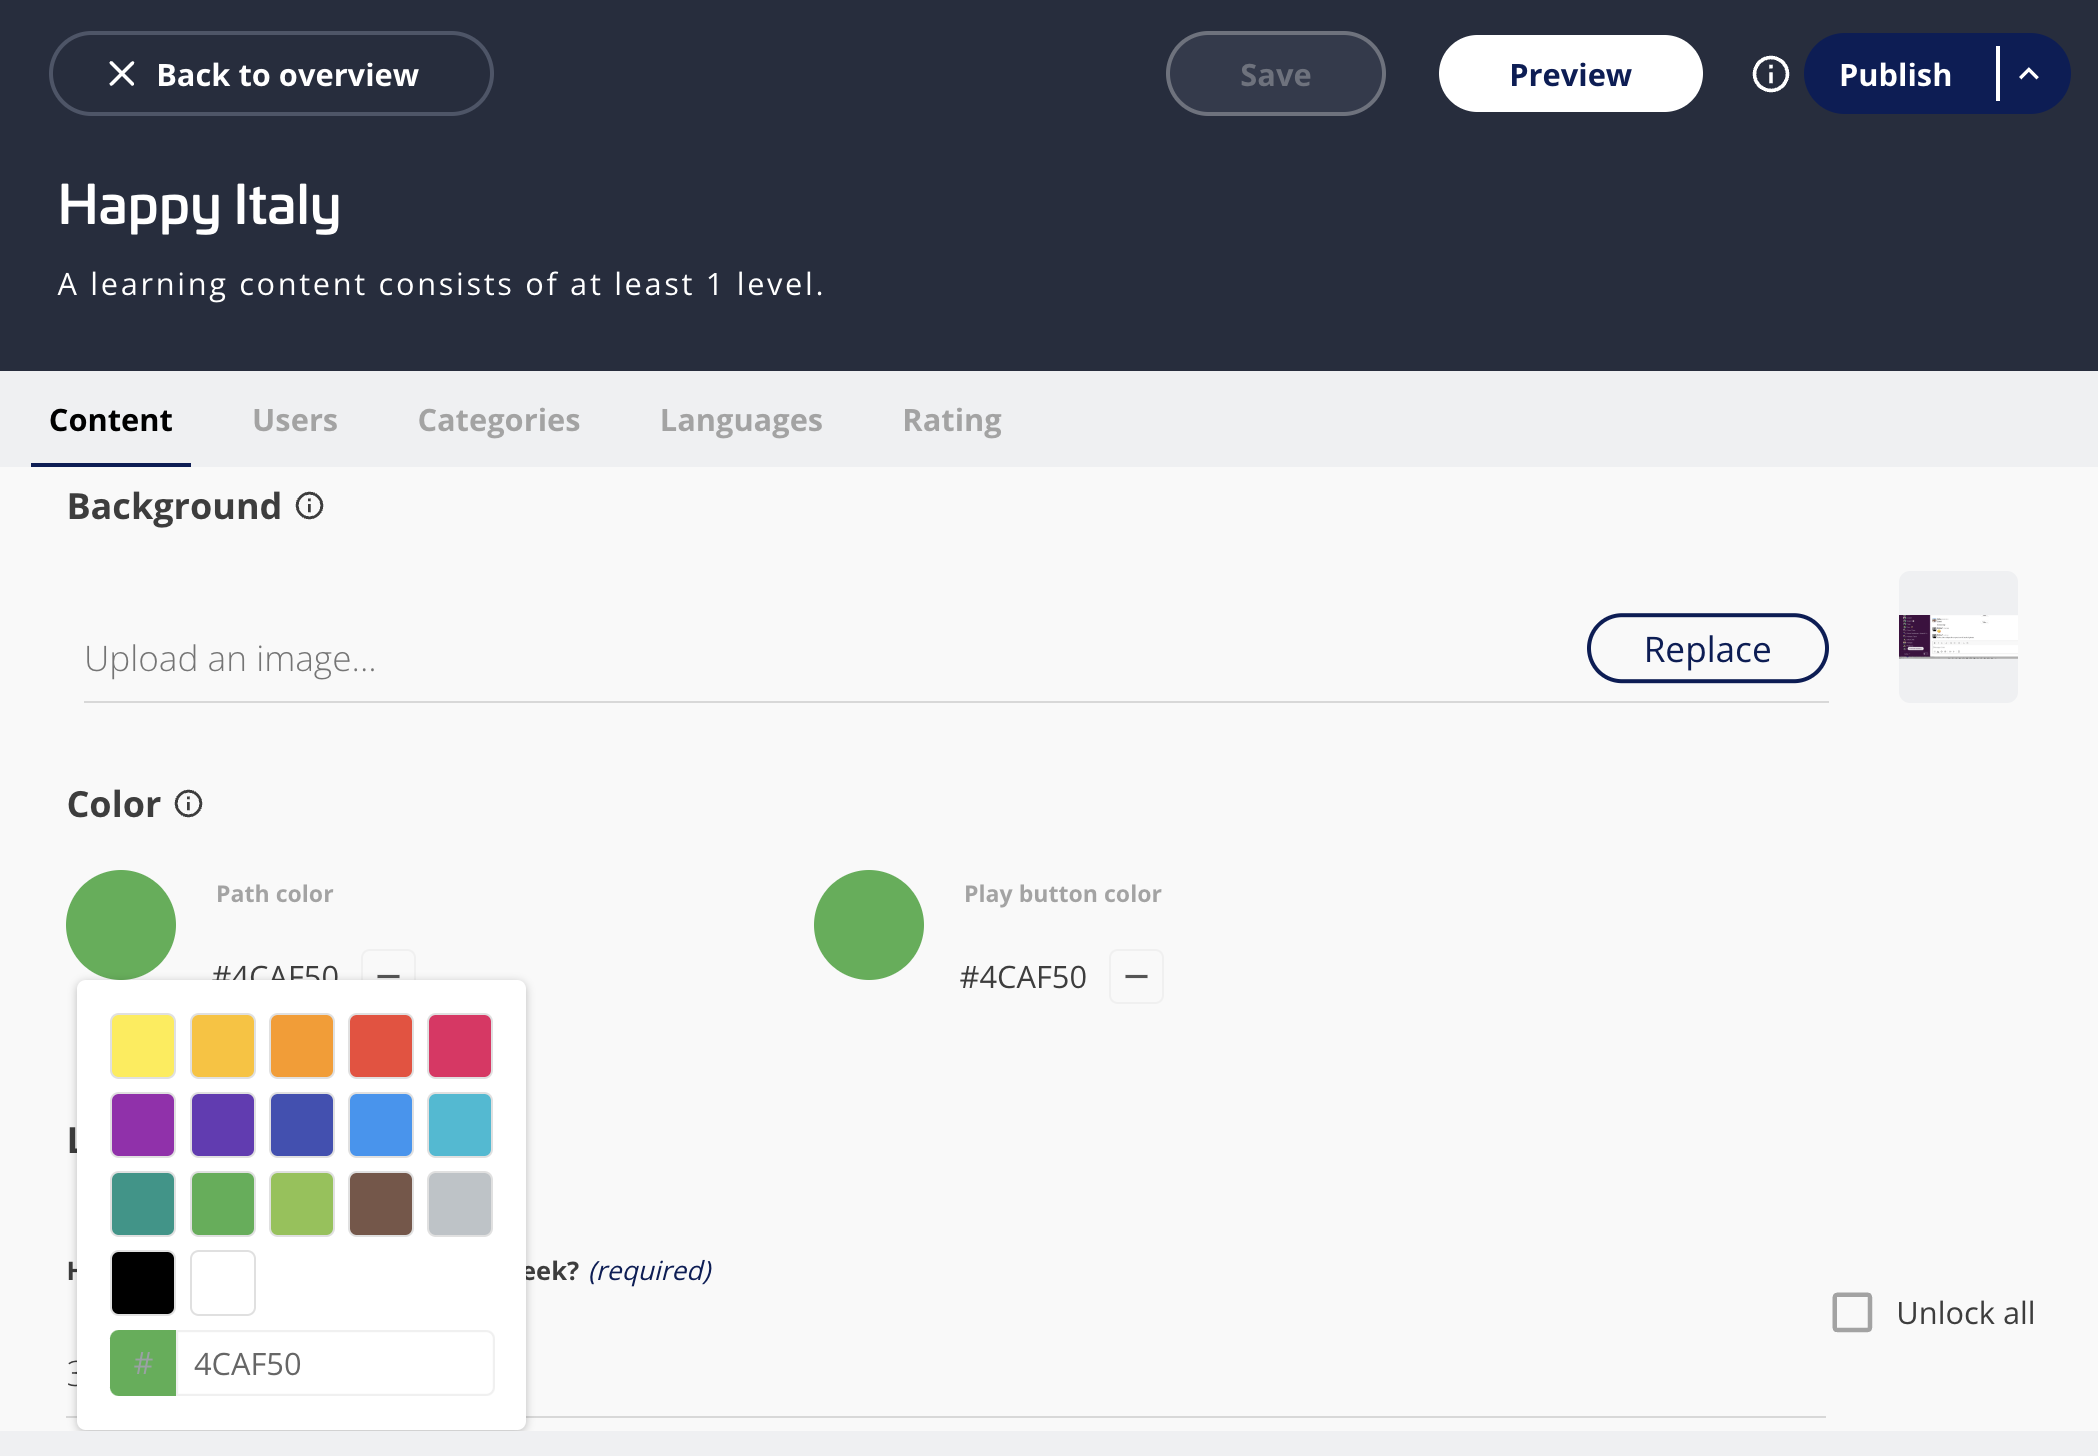Switch to the Content tab
Image resolution: width=2098 pixels, height=1456 pixels.
(x=110, y=420)
